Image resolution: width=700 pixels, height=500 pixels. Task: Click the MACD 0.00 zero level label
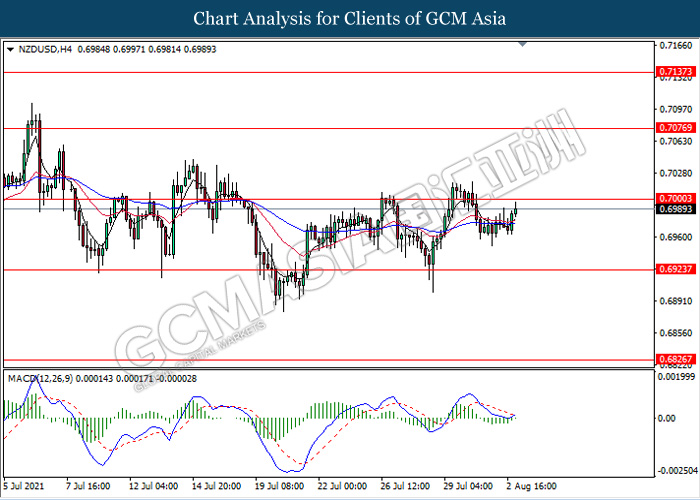tap(667, 418)
